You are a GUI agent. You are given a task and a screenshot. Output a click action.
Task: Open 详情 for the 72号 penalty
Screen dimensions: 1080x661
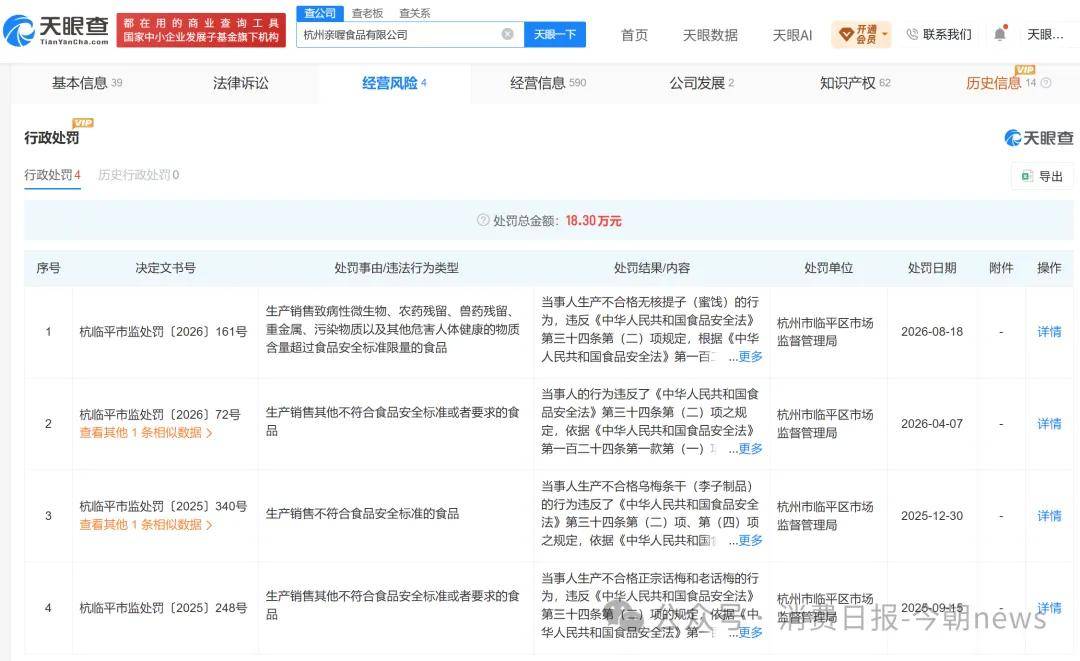(x=1049, y=423)
